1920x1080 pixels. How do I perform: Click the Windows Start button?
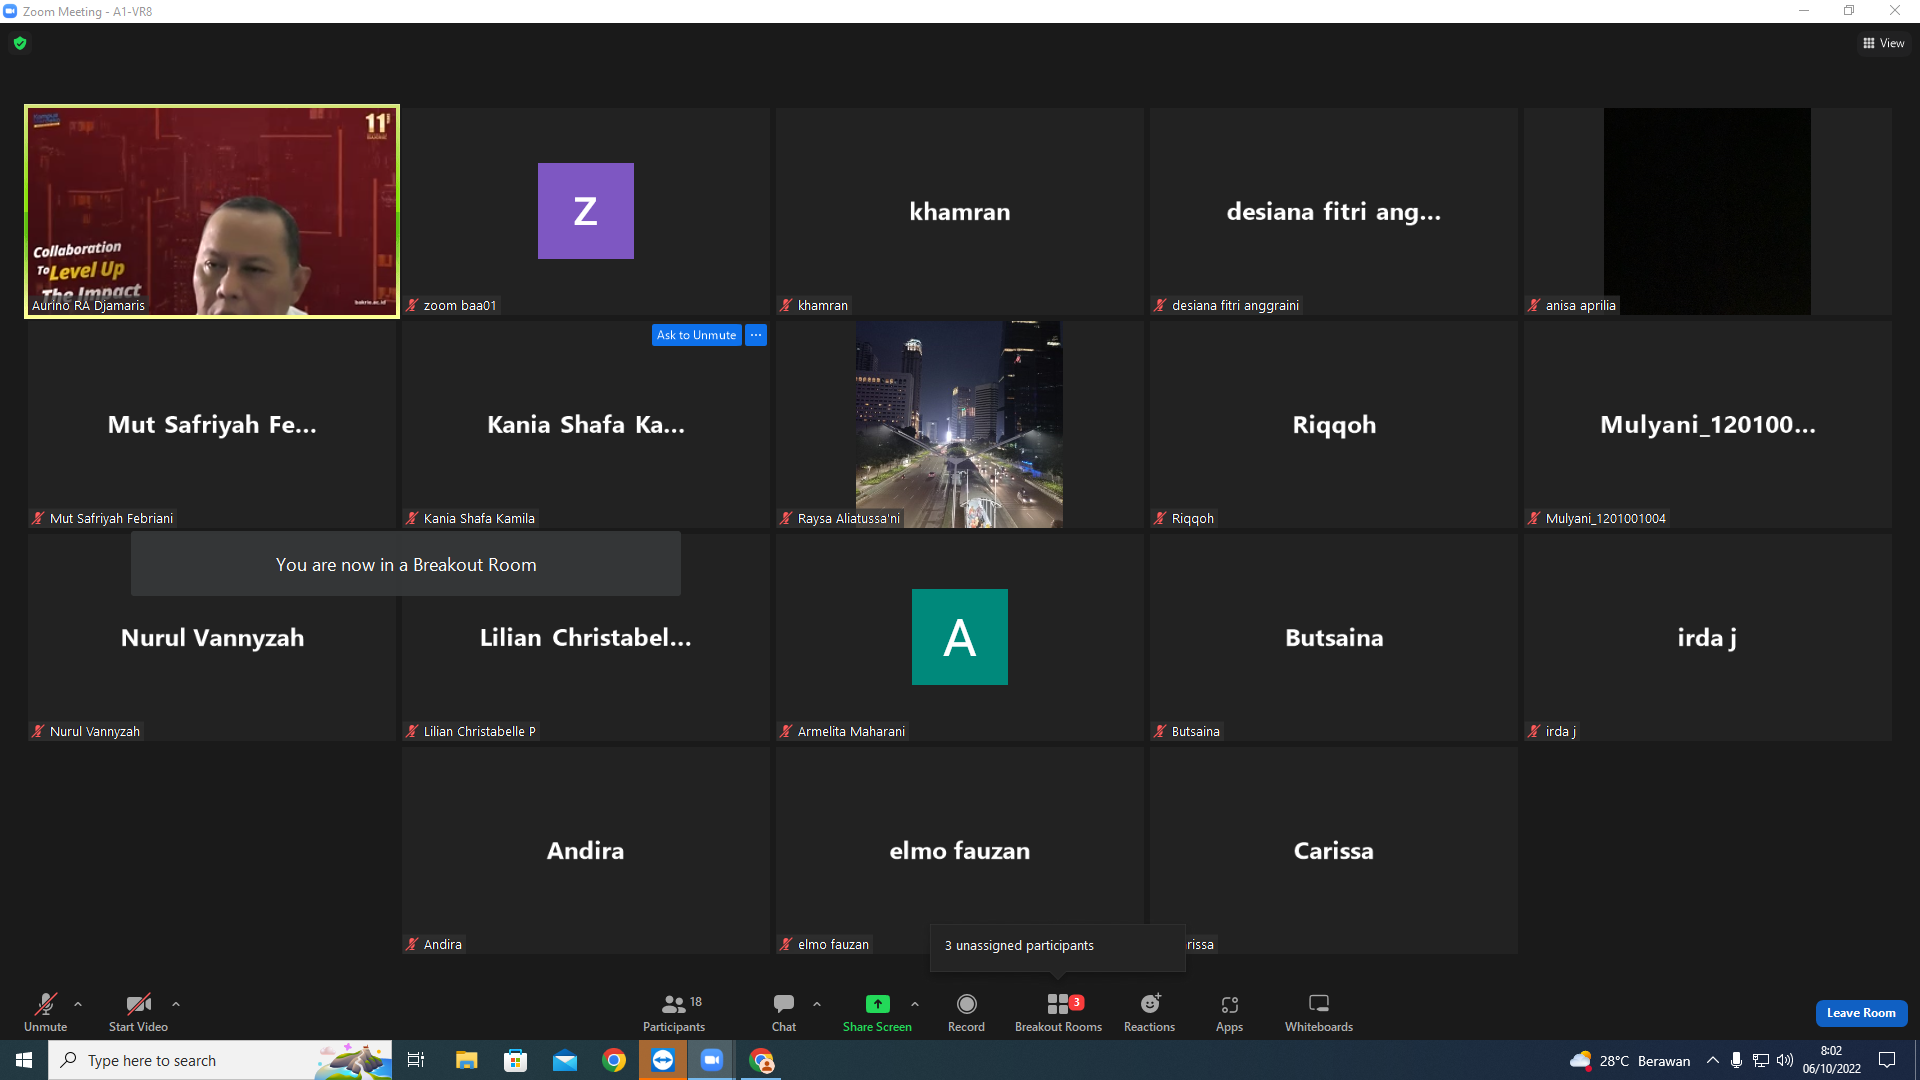click(24, 1060)
